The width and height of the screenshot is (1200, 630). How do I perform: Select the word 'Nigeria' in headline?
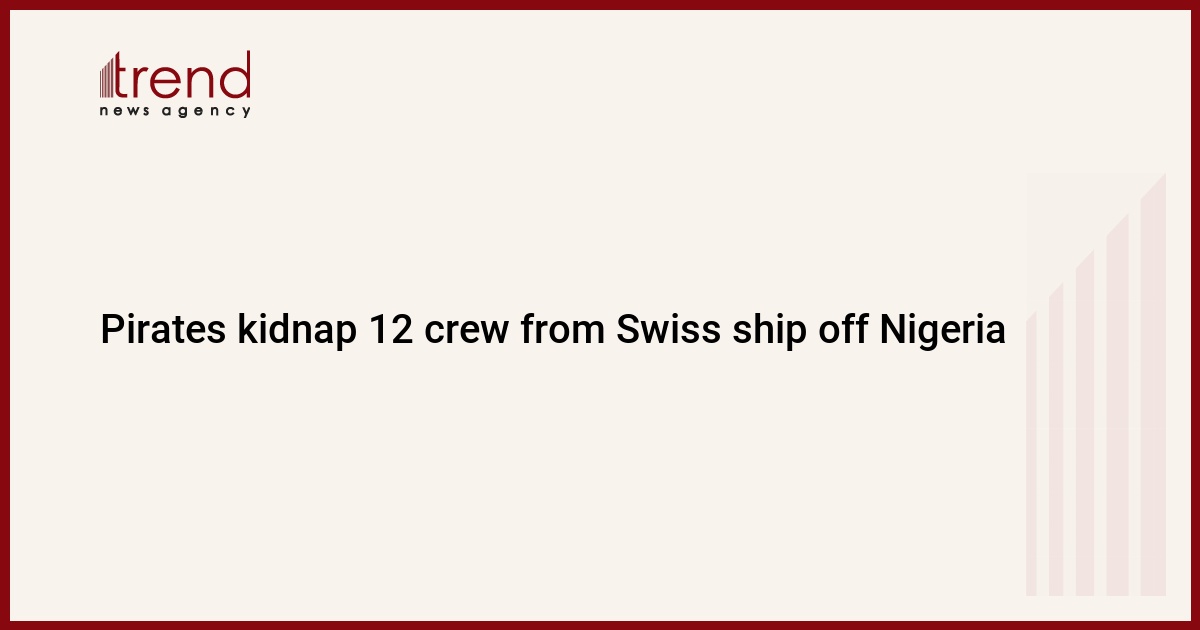pyautogui.click(x=942, y=329)
